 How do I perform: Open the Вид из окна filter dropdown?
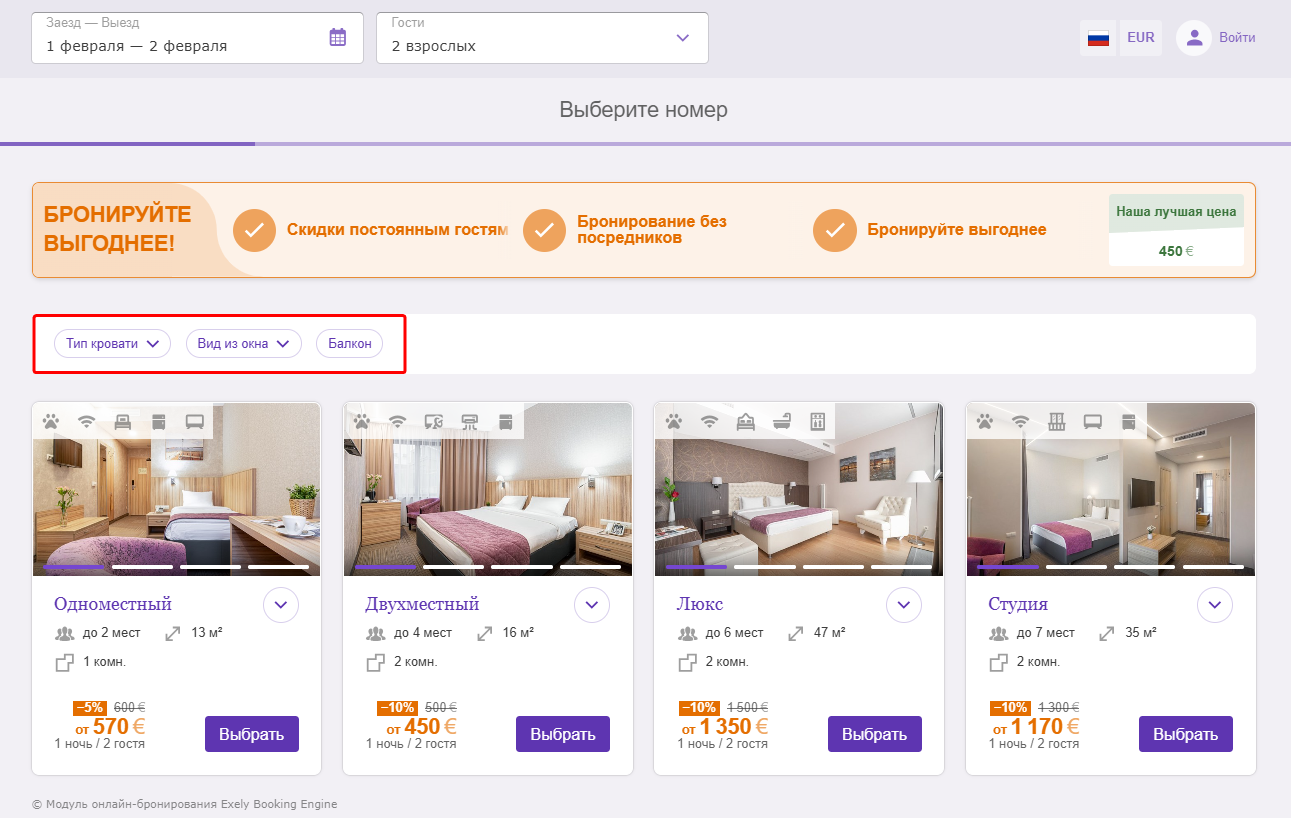pyautogui.click(x=244, y=344)
